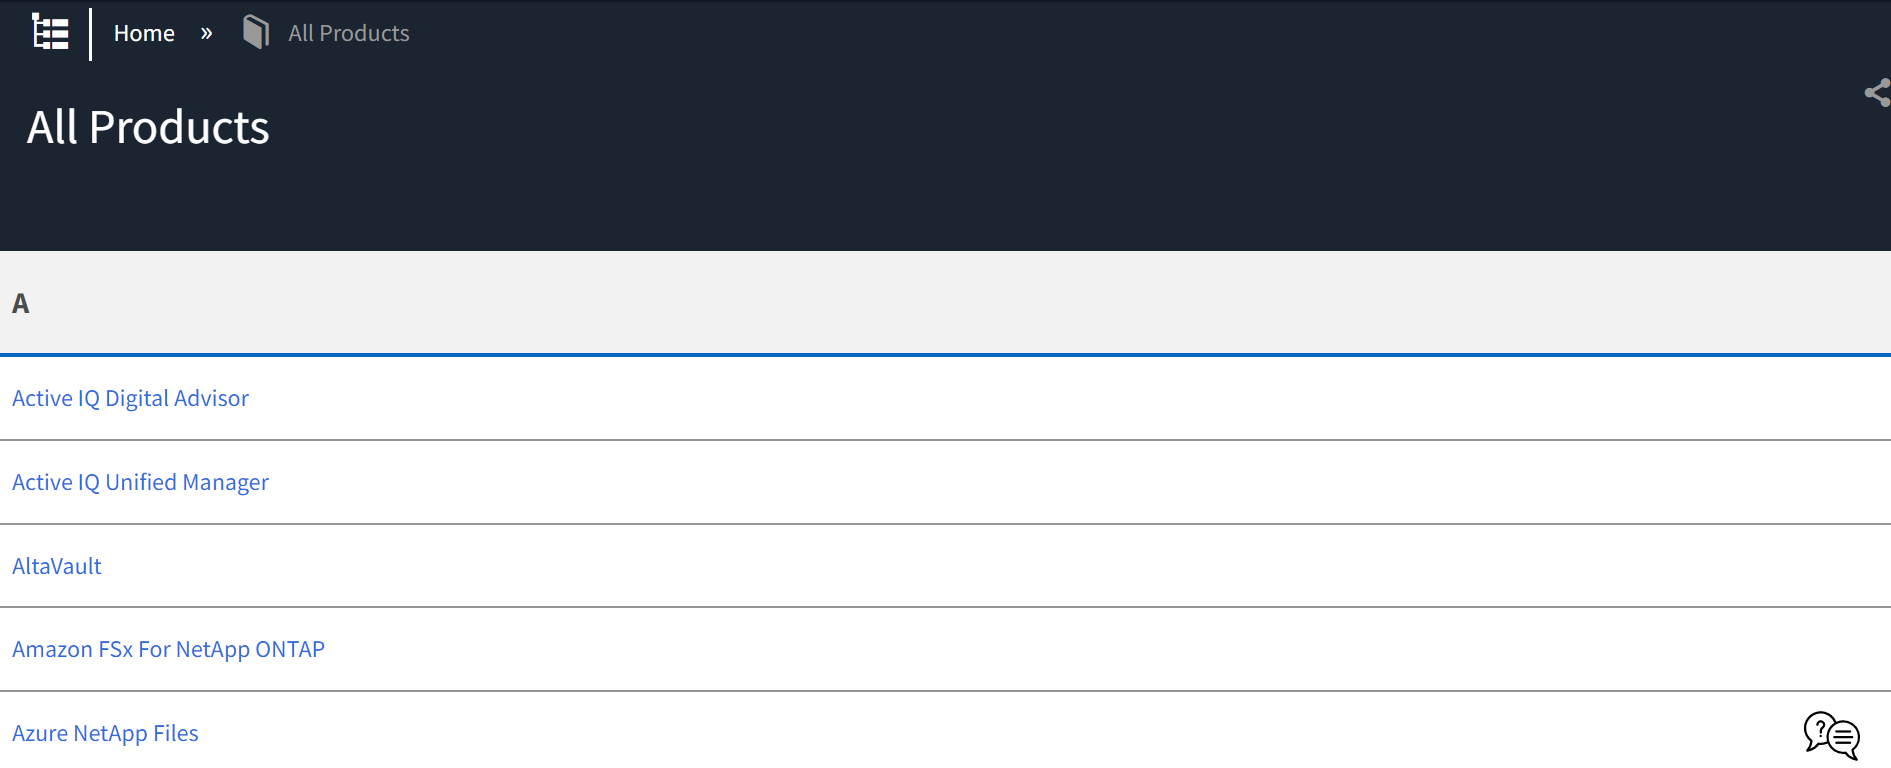Open the chat help bubble icon
The image size is (1891, 768).
[x=1831, y=735]
